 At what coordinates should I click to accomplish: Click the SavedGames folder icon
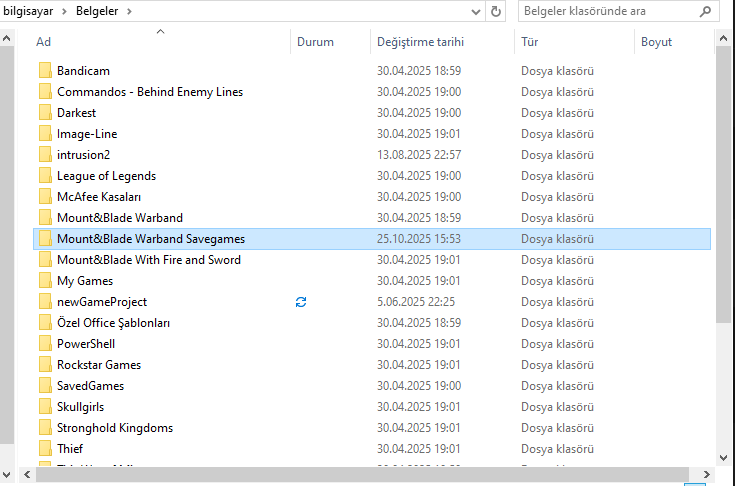pos(45,386)
